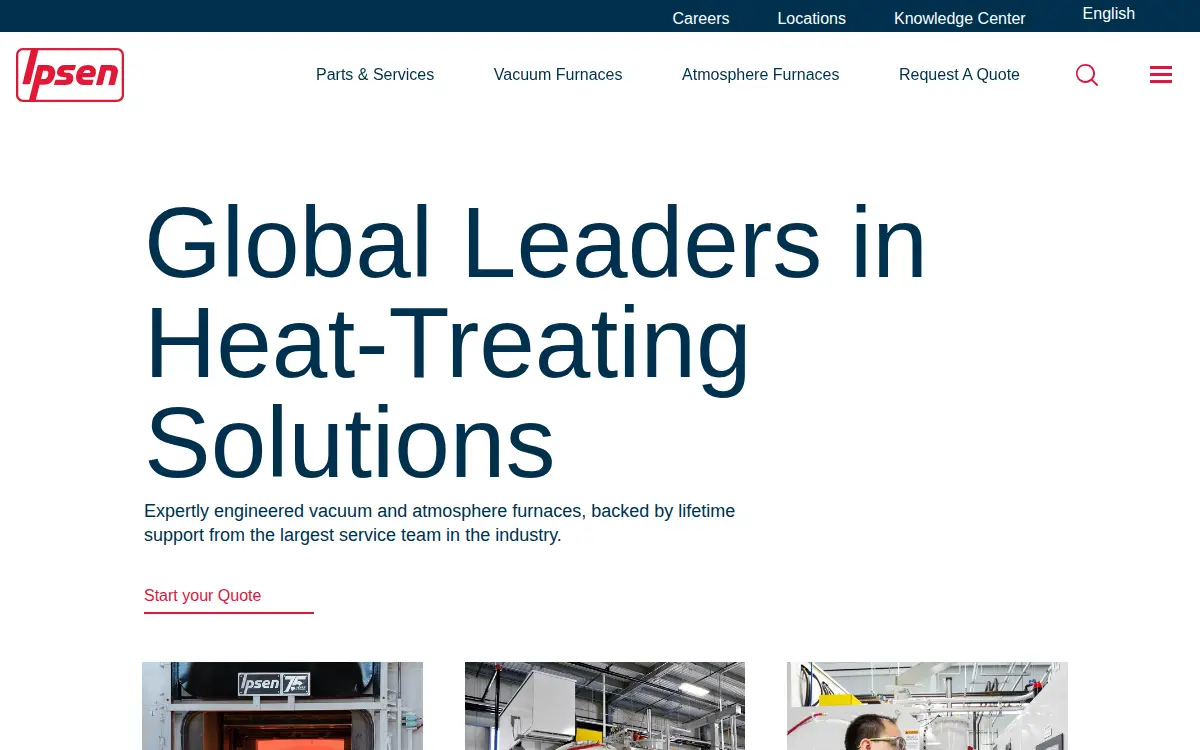Click the Expertly engineered vacuum furnaces paragraph
1200x750 pixels.
(440, 523)
